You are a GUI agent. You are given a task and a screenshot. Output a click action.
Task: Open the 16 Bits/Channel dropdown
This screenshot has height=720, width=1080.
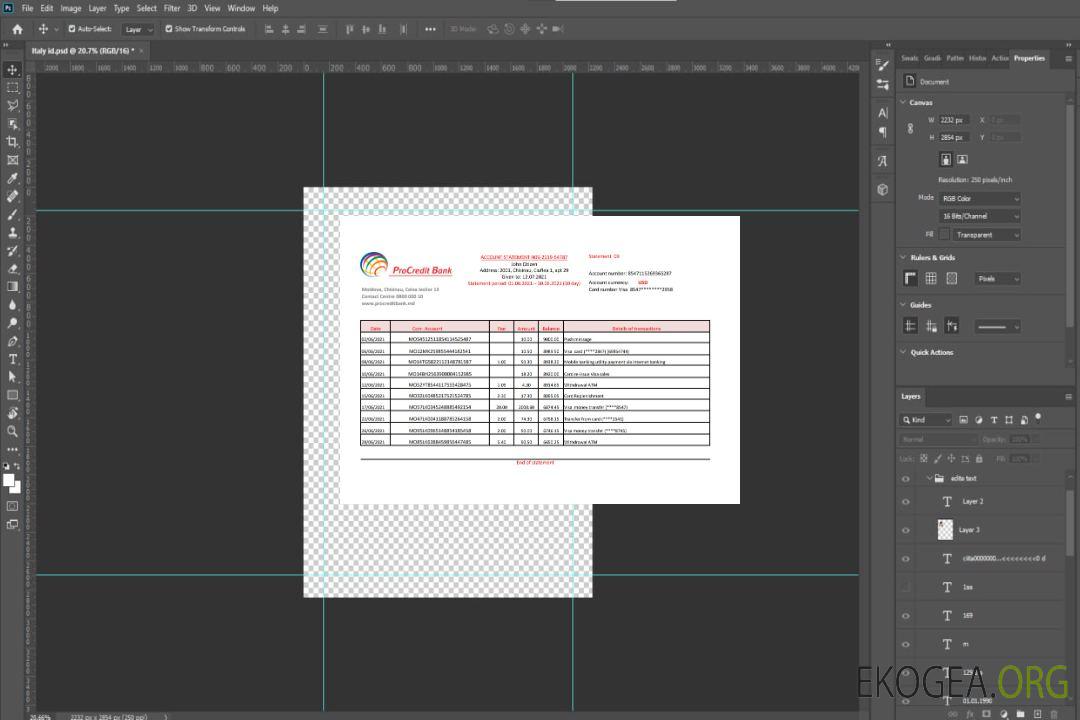click(979, 216)
